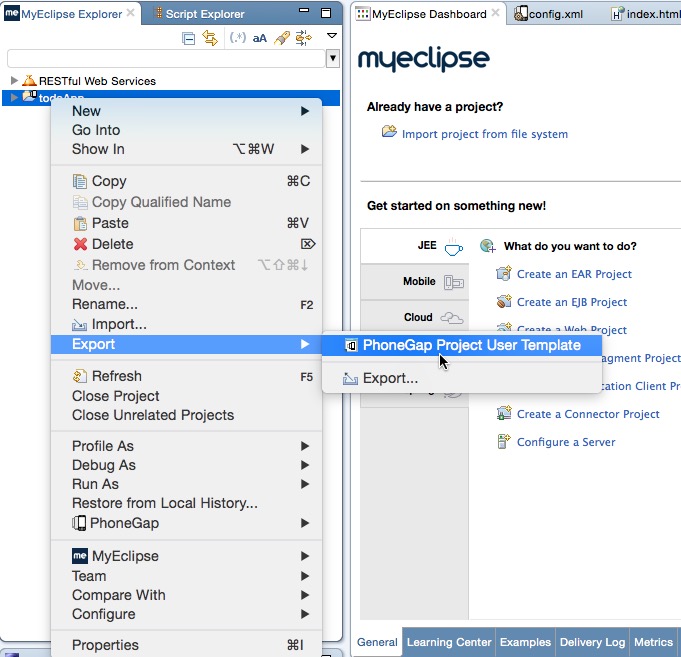The width and height of the screenshot is (681, 657).
Task: Click Configure a Server link
Action: (566, 442)
